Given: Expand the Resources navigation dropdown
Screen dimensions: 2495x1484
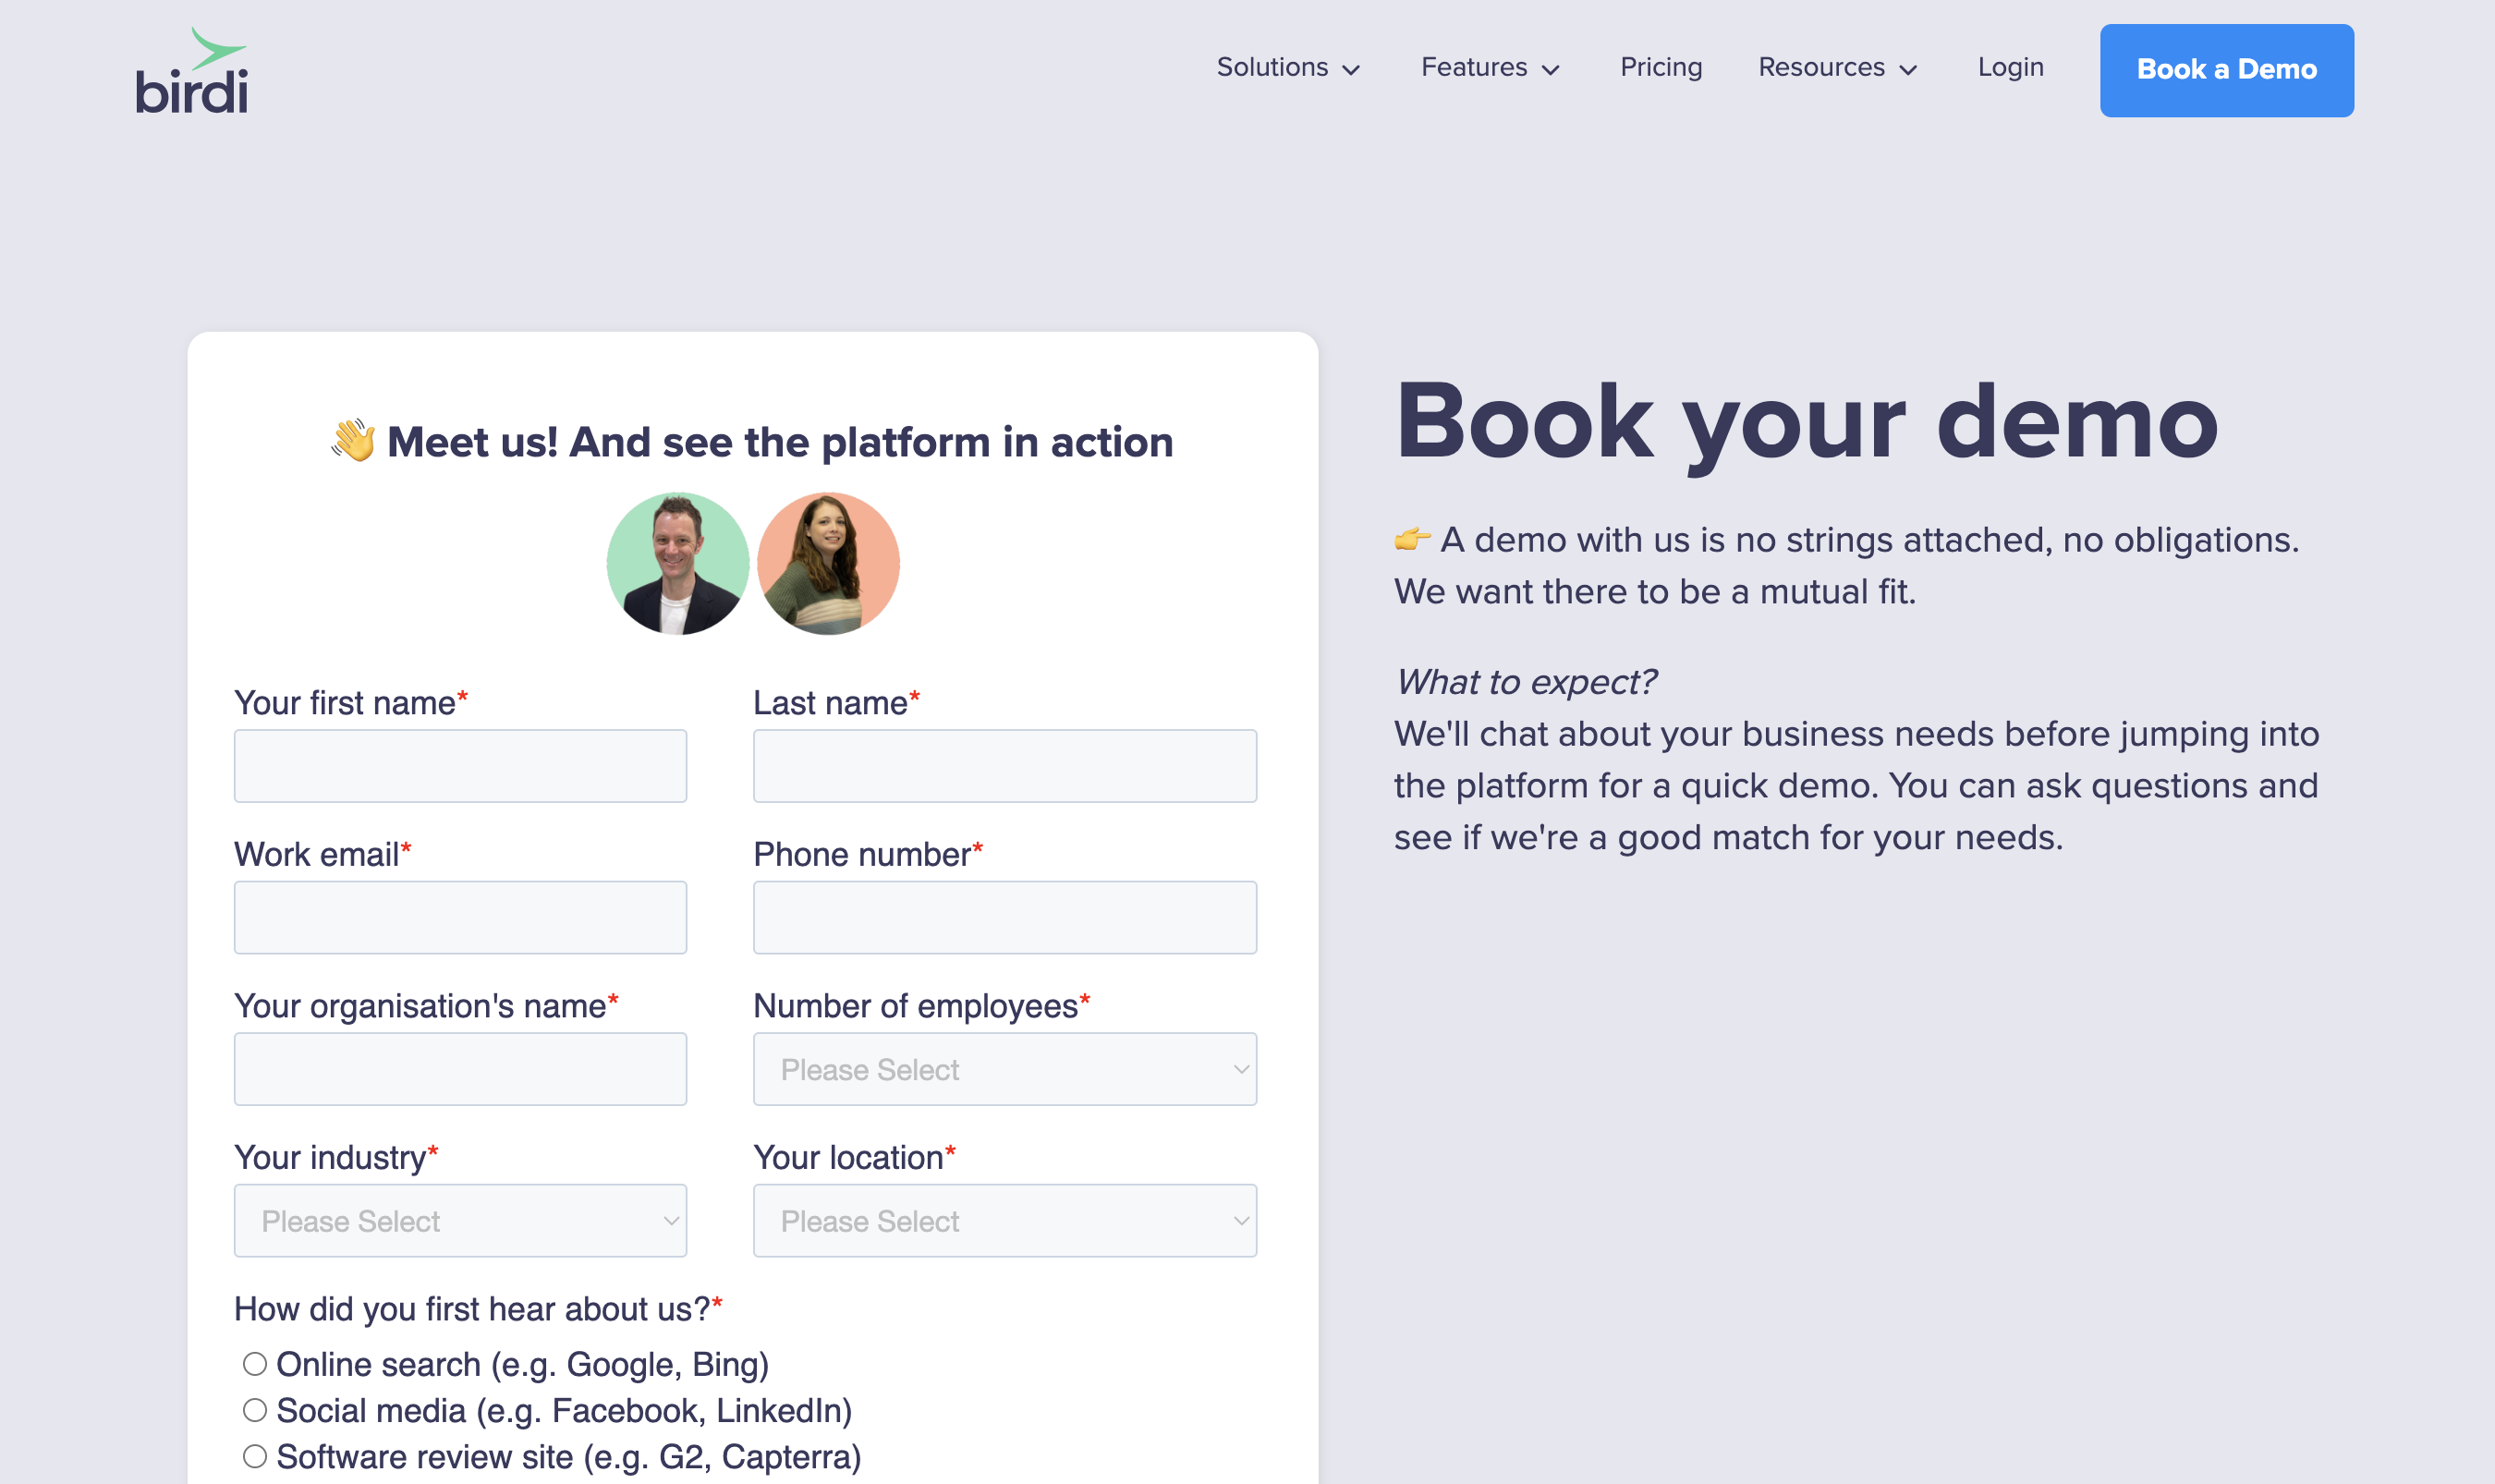Looking at the screenshot, I should 1837,68.
